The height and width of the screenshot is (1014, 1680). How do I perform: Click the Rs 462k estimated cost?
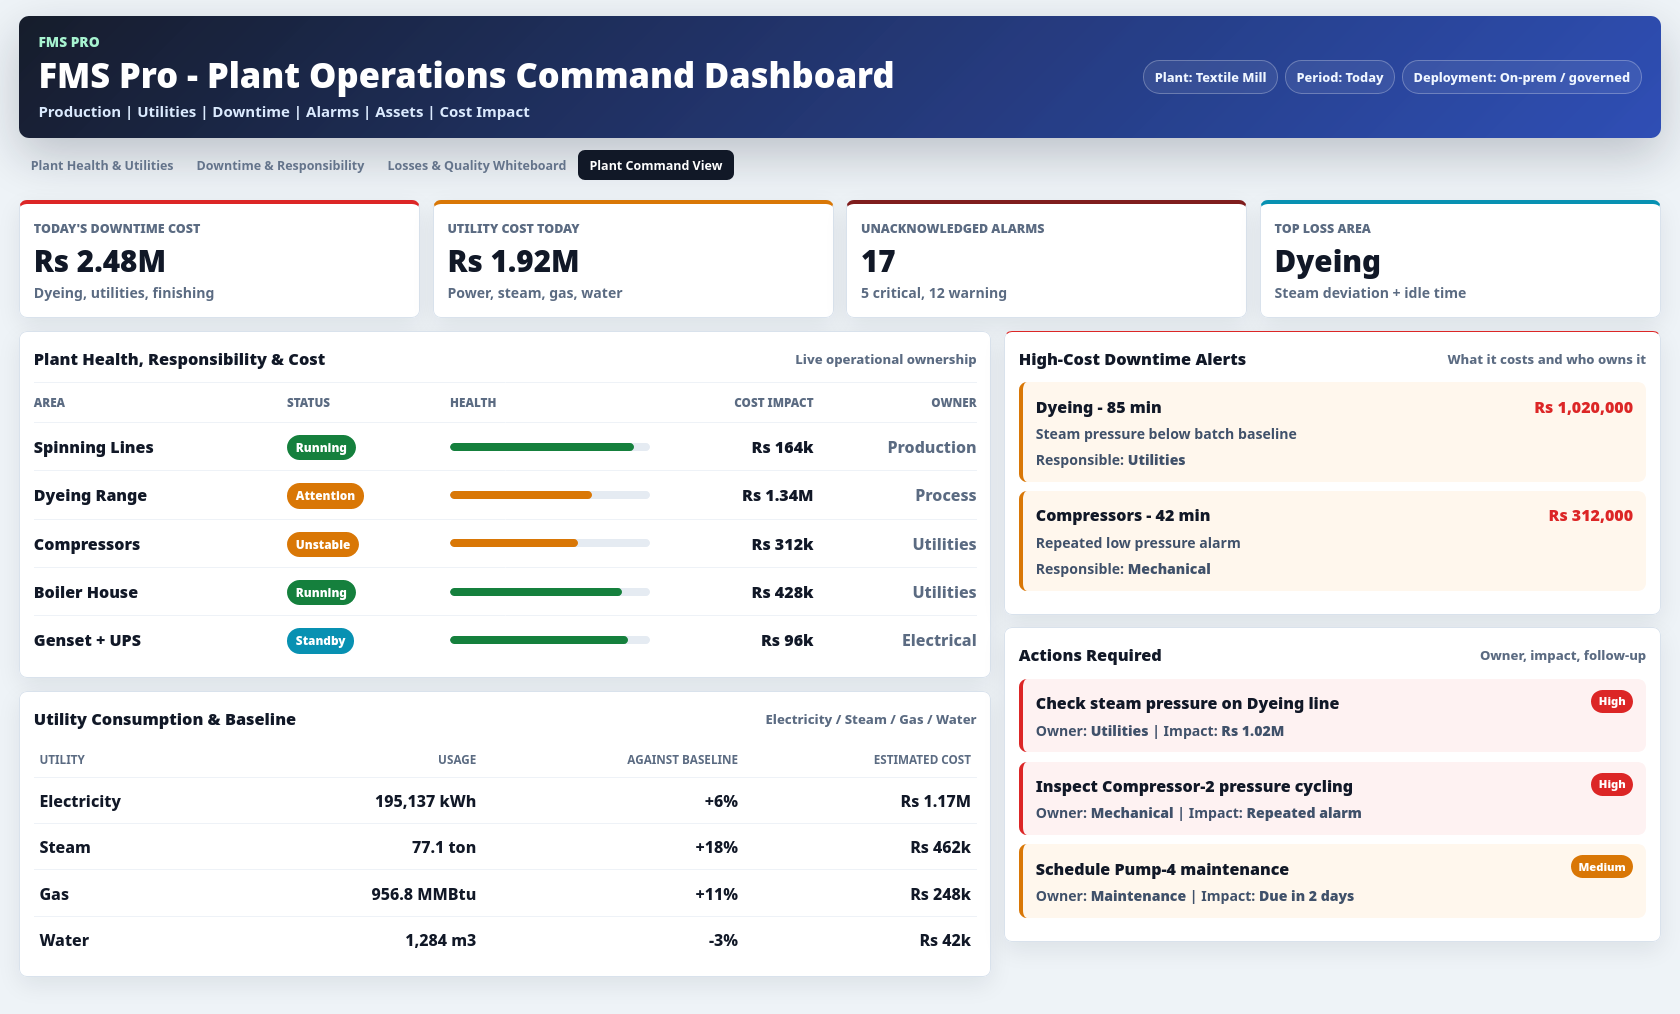pyautogui.click(x=940, y=847)
